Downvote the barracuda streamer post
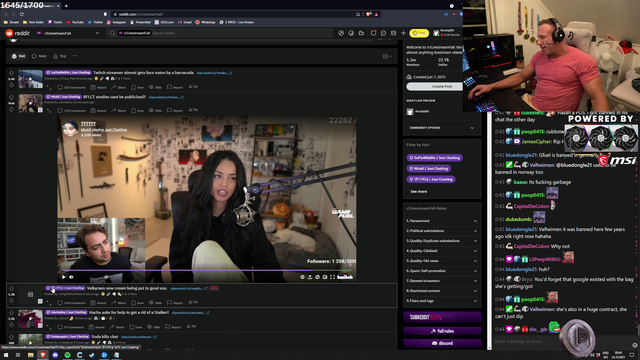 [x=11, y=85]
